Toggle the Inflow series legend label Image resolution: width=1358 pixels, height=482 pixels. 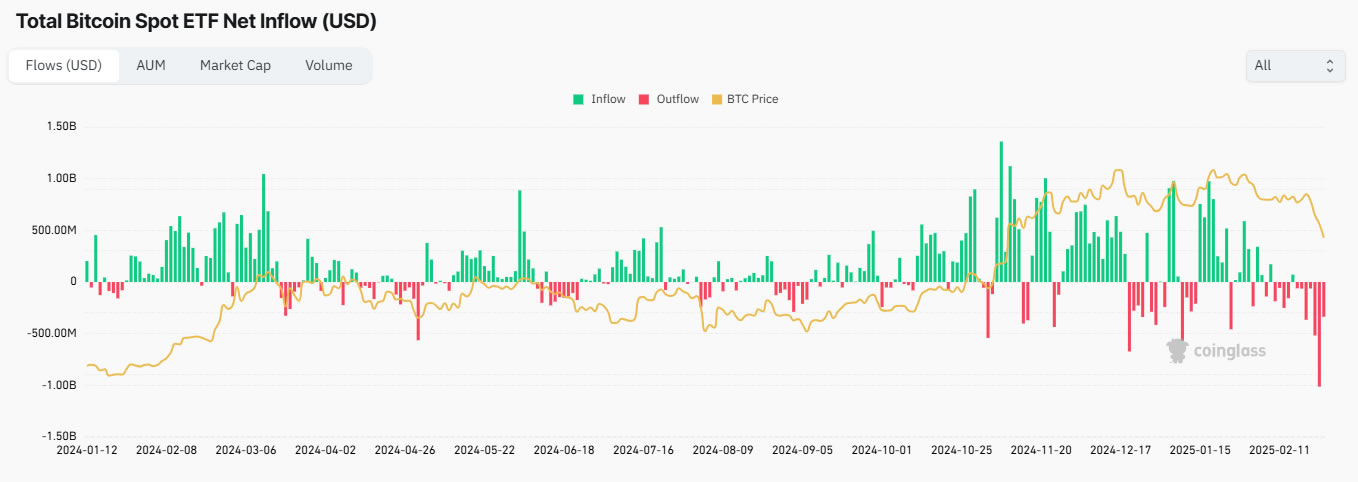[608, 99]
